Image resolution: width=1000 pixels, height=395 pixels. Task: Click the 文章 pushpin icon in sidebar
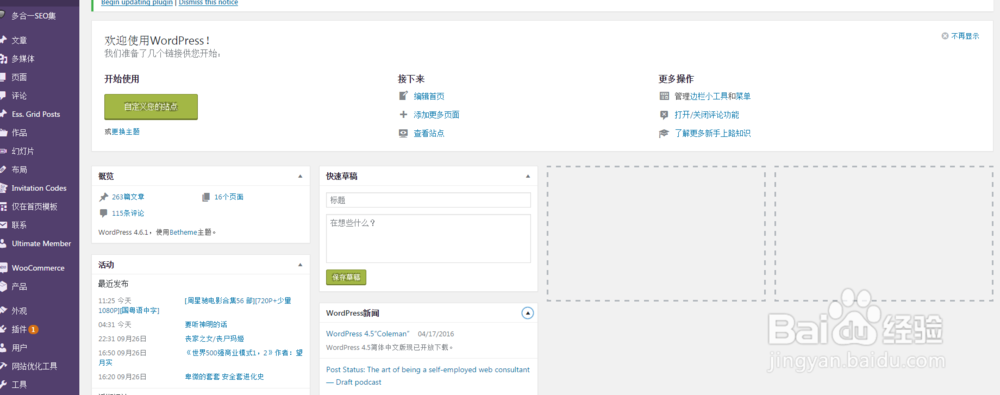click(4, 40)
